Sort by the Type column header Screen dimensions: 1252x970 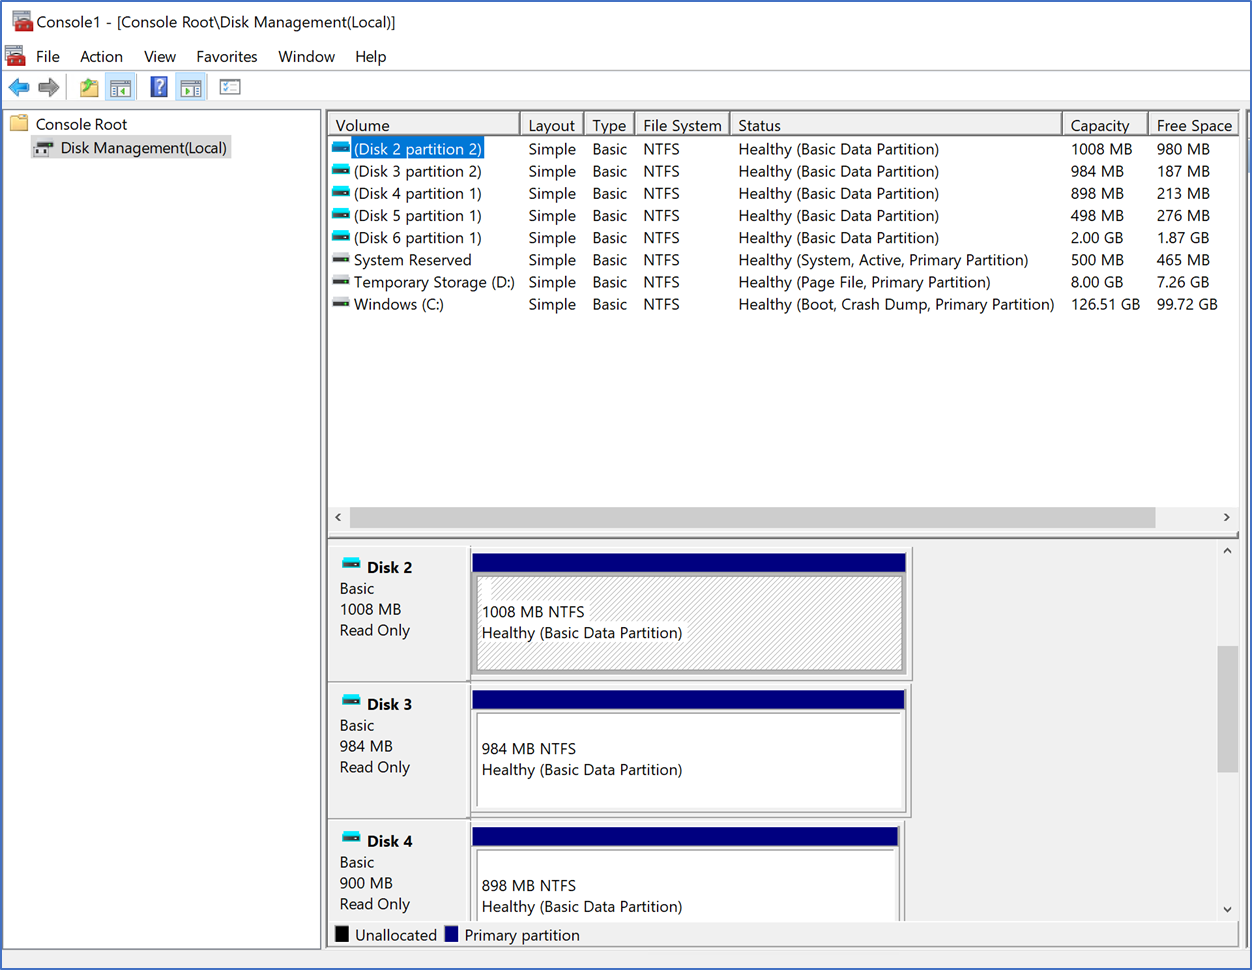609,125
